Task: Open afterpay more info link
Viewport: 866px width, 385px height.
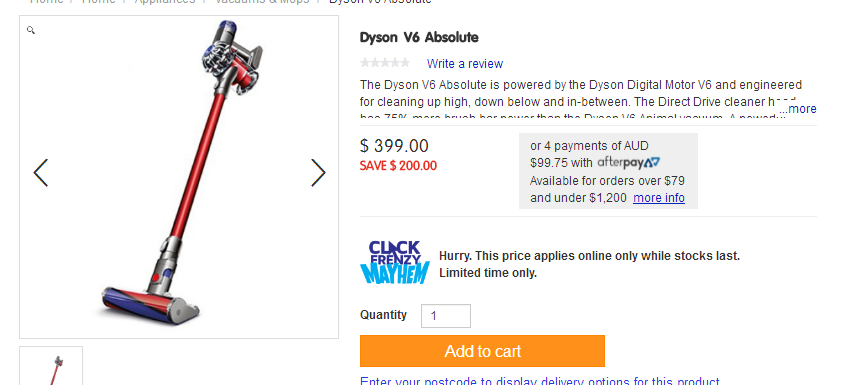Action: coord(659,198)
